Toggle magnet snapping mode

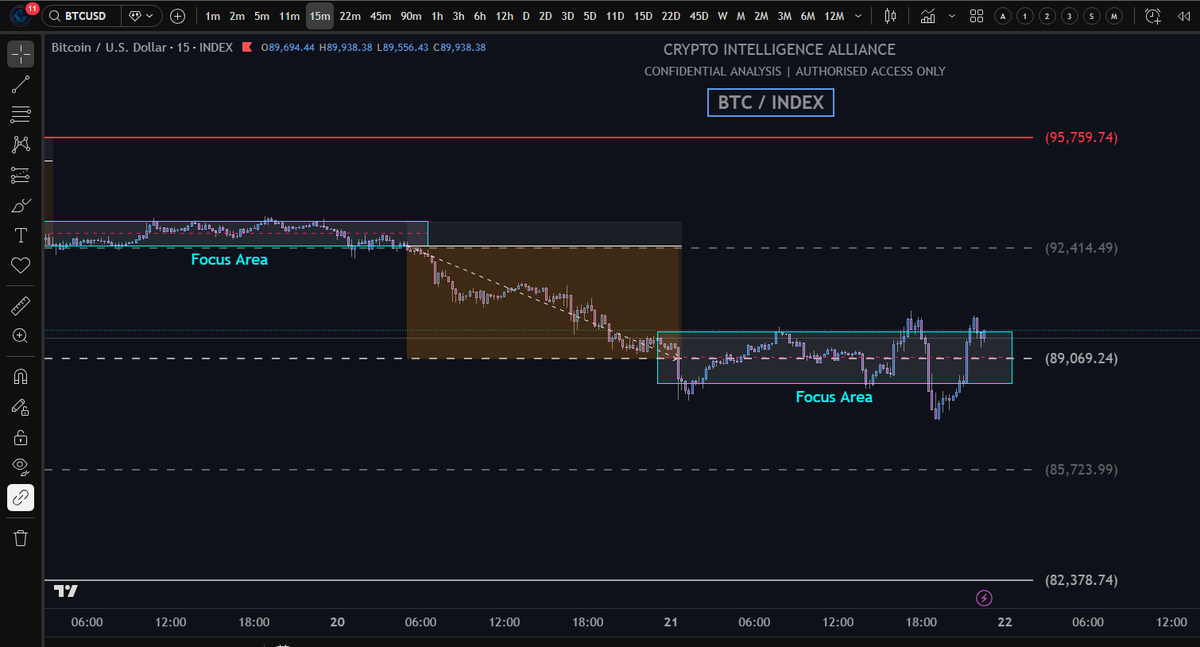click(20, 377)
